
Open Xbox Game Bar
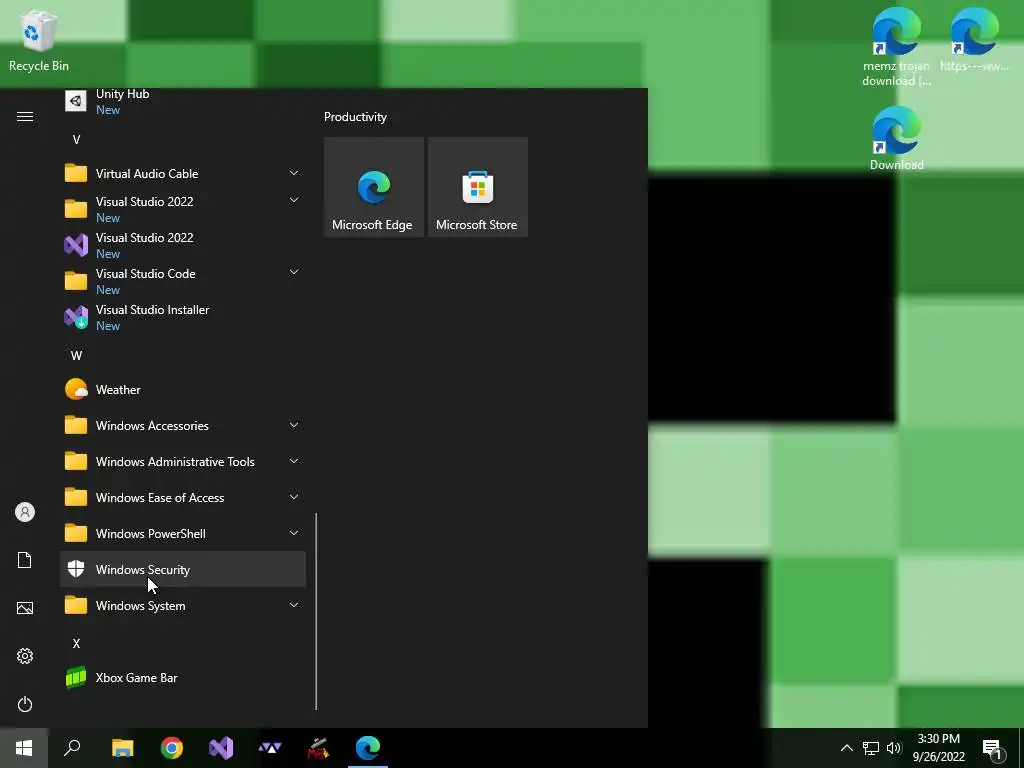(183, 677)
